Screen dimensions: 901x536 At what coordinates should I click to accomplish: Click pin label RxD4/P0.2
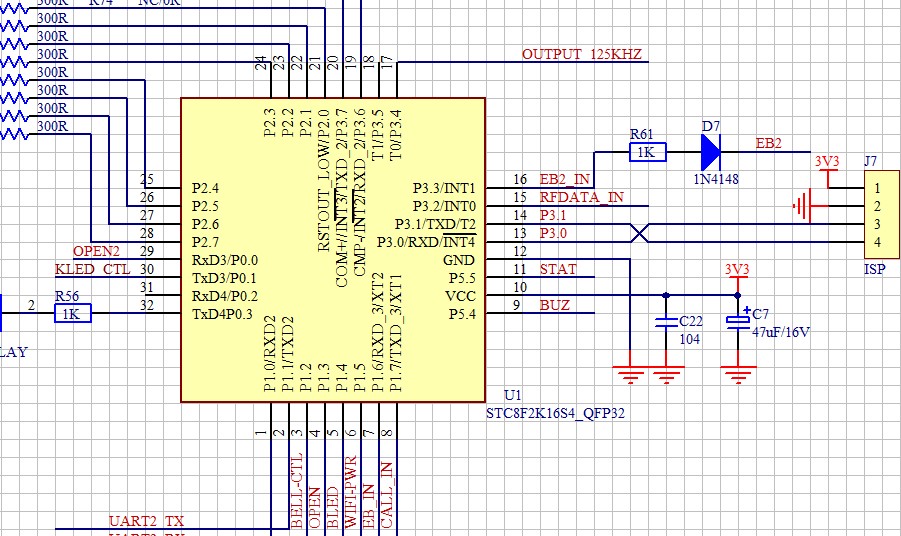pyautogui.click(x=225, y=296)
